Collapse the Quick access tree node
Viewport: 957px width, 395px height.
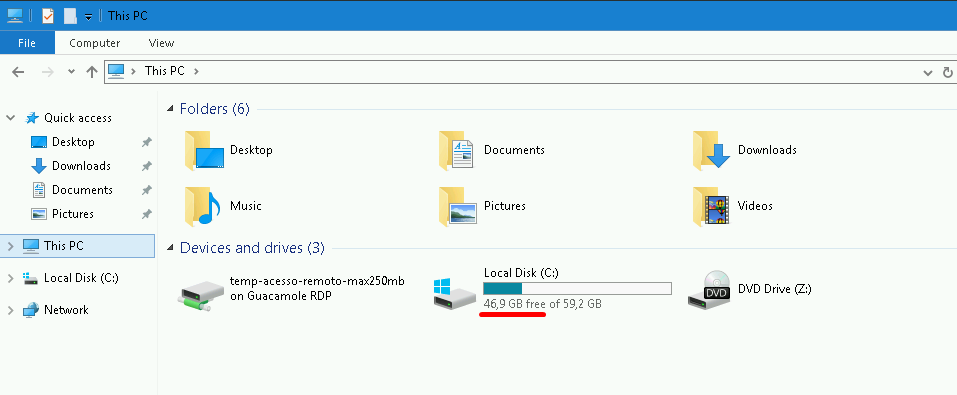point(10,118)
